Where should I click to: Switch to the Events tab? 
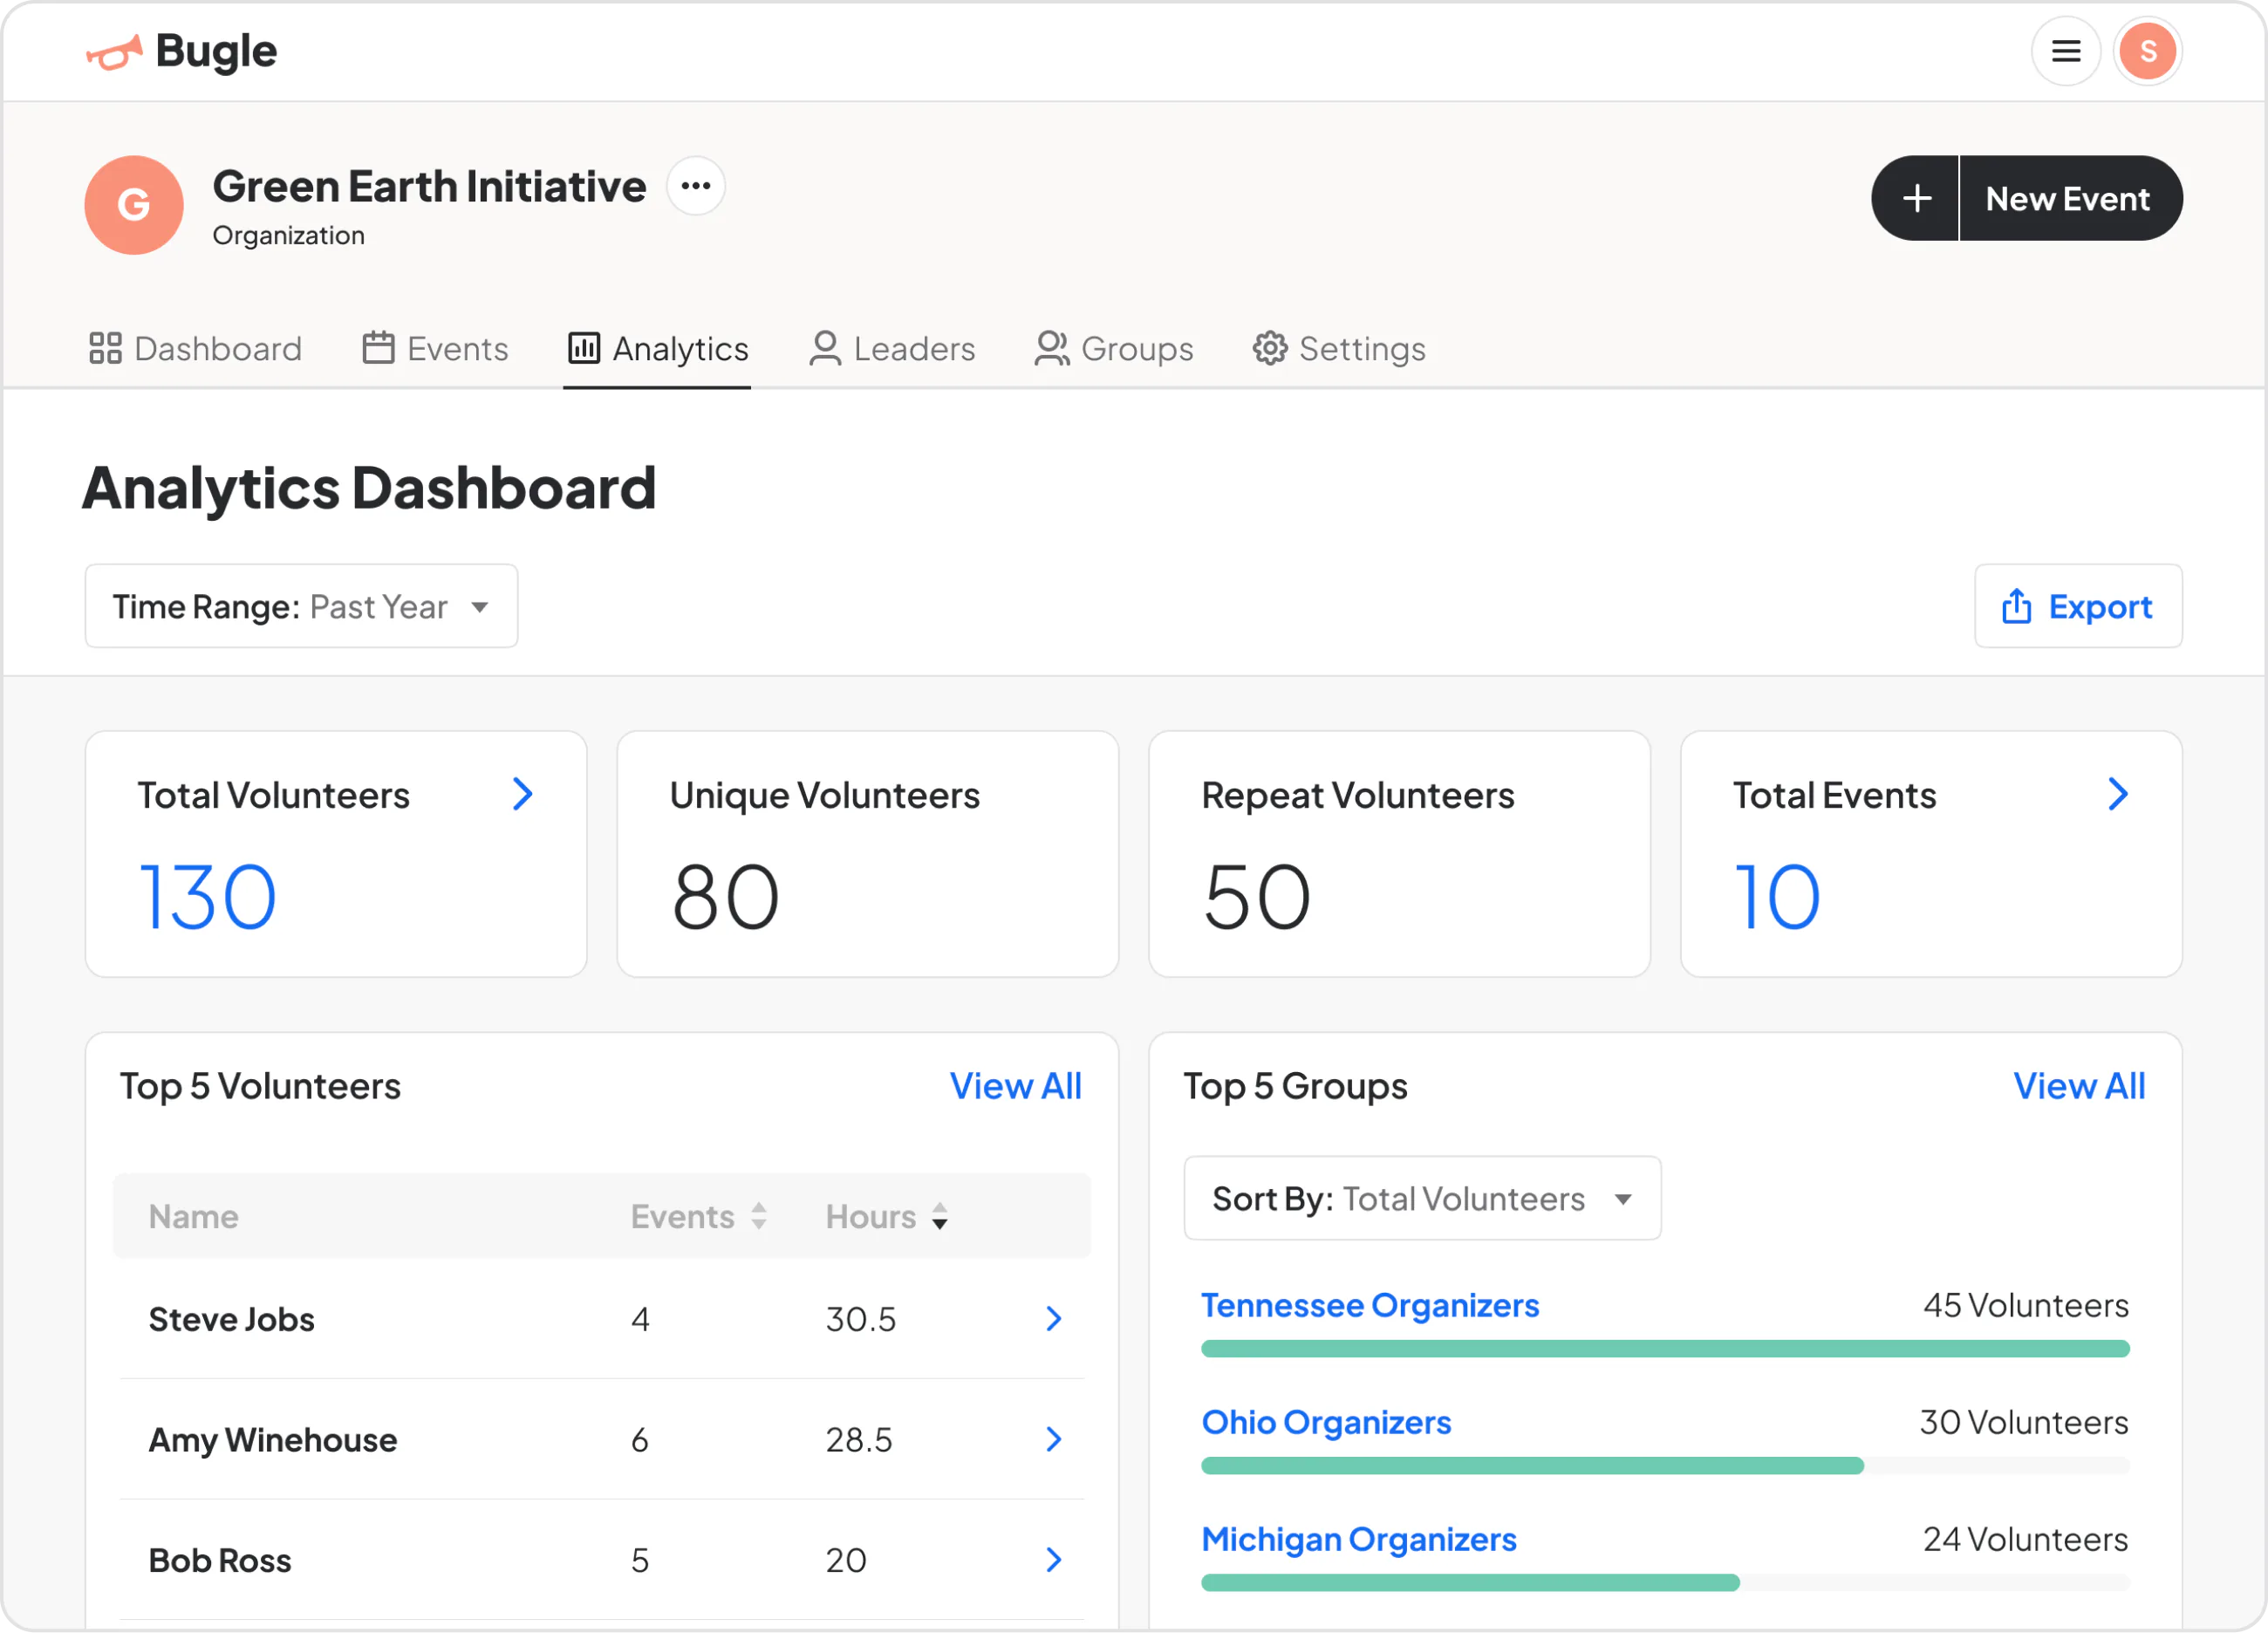(435, 349)
